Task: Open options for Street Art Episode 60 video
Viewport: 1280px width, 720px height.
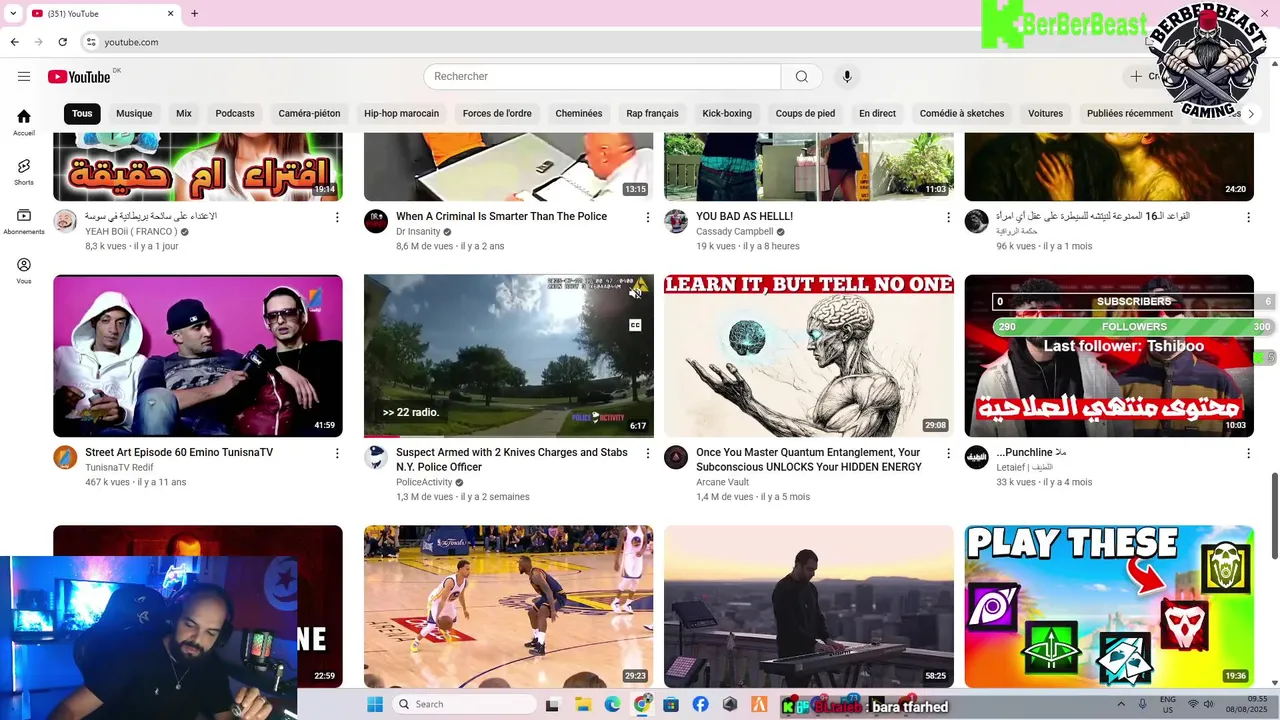Action: pos(337,453)
